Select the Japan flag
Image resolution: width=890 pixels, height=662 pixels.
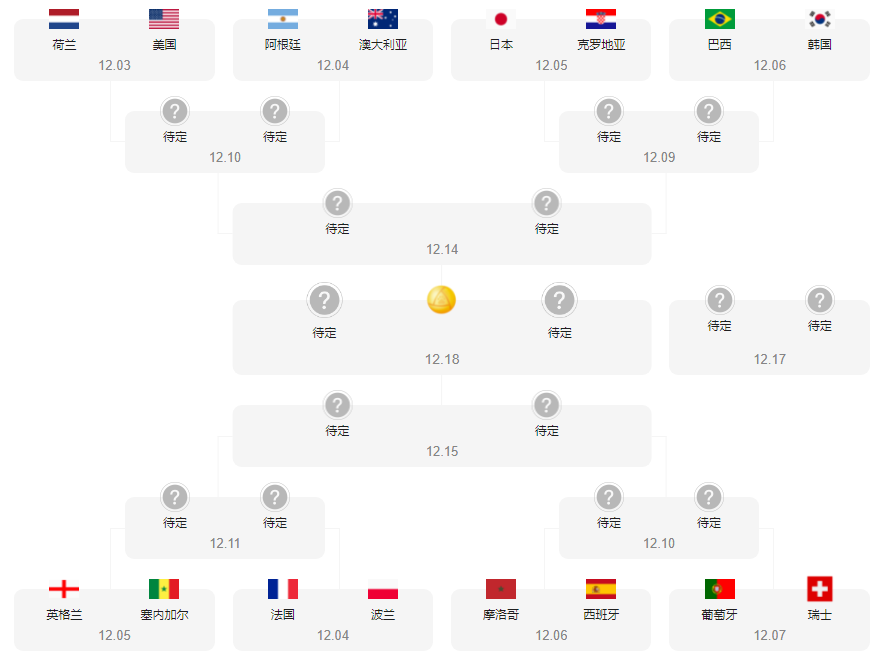[501, 19]
